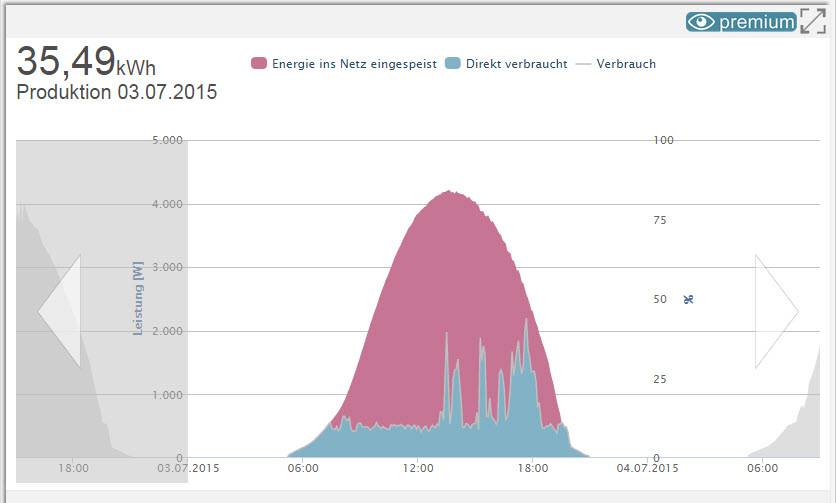Click the peak of the pink feed-in area
This screenshot has height=503, width=836.
point(450,194)
